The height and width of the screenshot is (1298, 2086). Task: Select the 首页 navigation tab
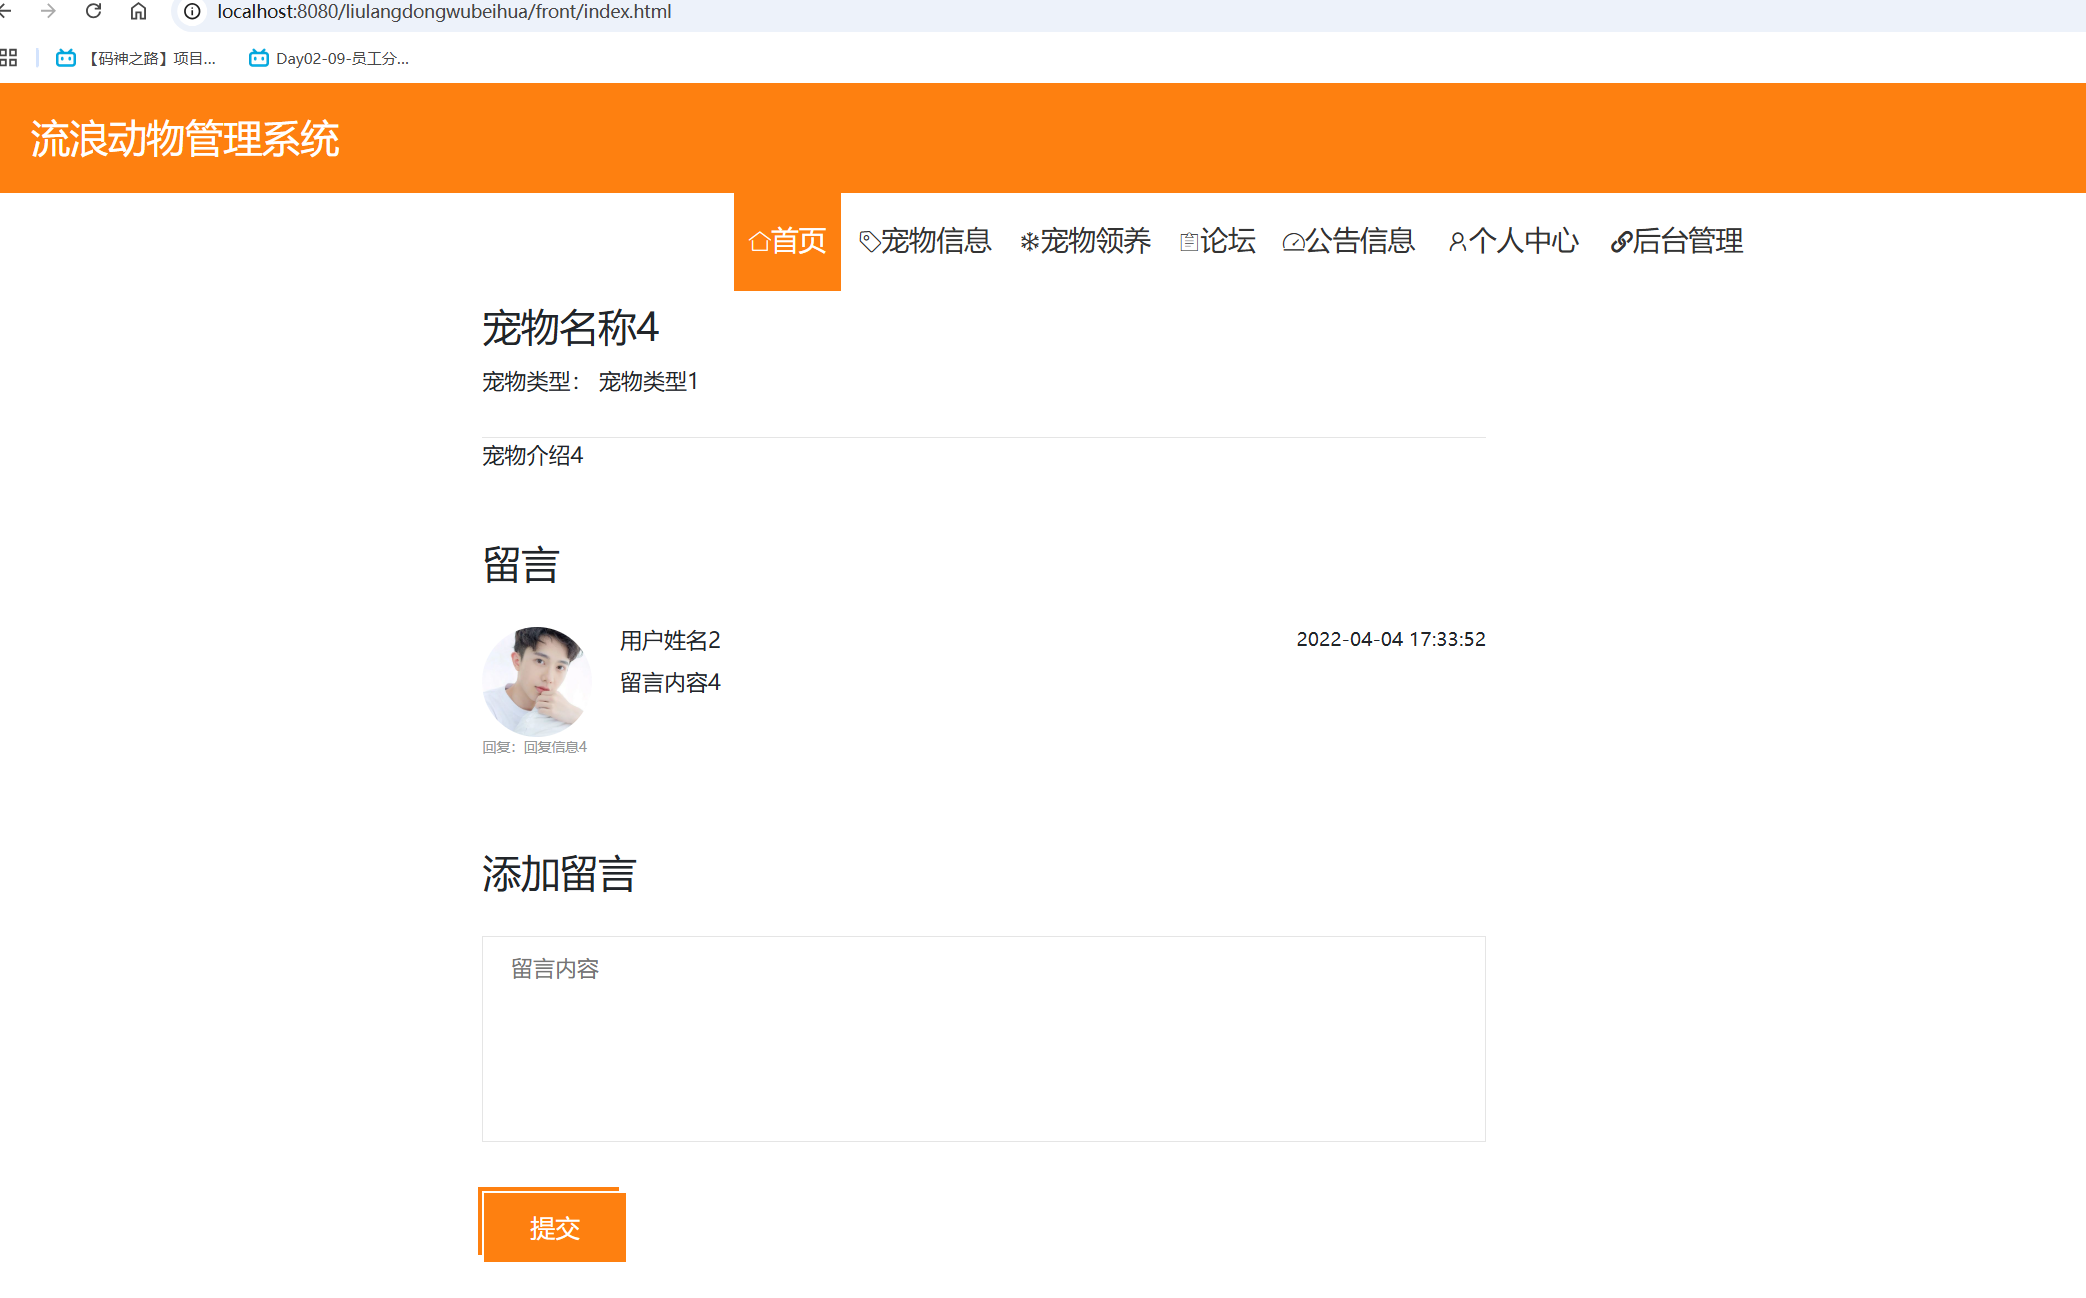pos(787,241)
